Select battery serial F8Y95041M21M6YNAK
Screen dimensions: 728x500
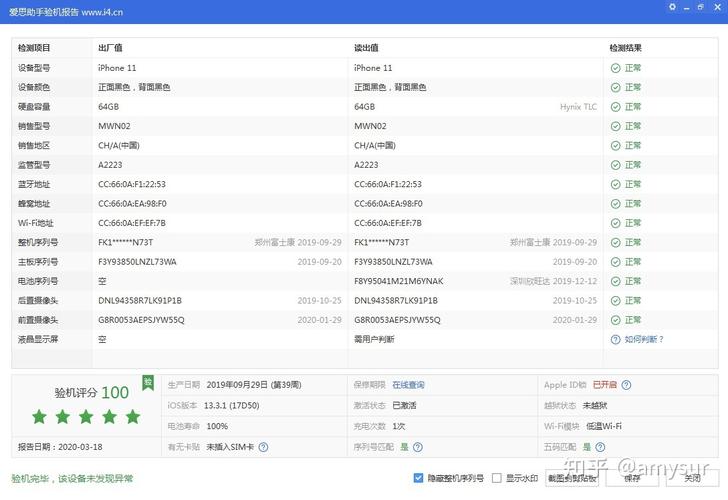399,281
